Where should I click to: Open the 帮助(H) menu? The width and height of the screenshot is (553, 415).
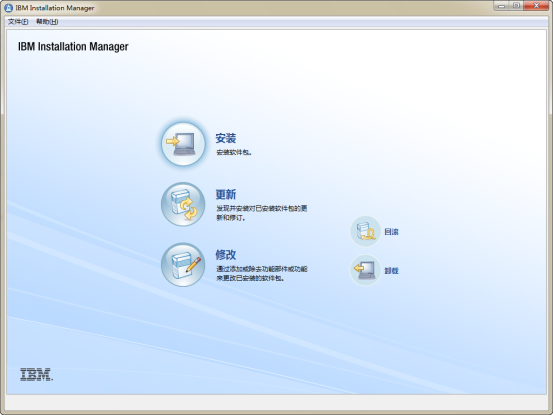47,22
